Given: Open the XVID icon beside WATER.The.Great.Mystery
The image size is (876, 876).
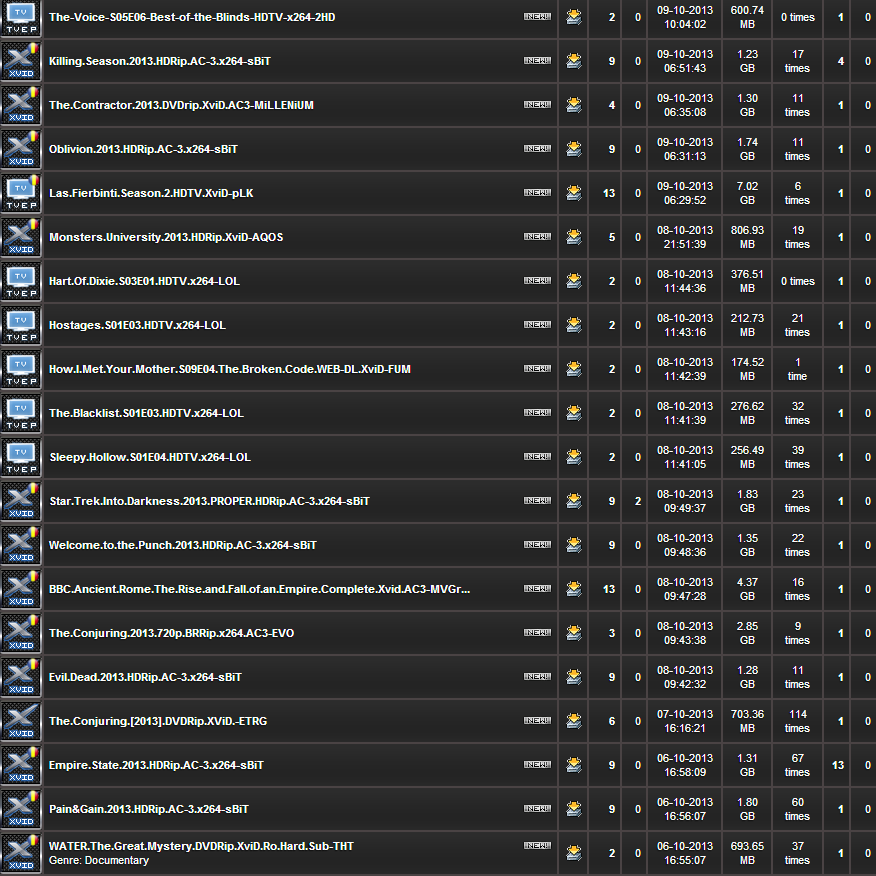Looking at the screenshot, I should point(21,854).
